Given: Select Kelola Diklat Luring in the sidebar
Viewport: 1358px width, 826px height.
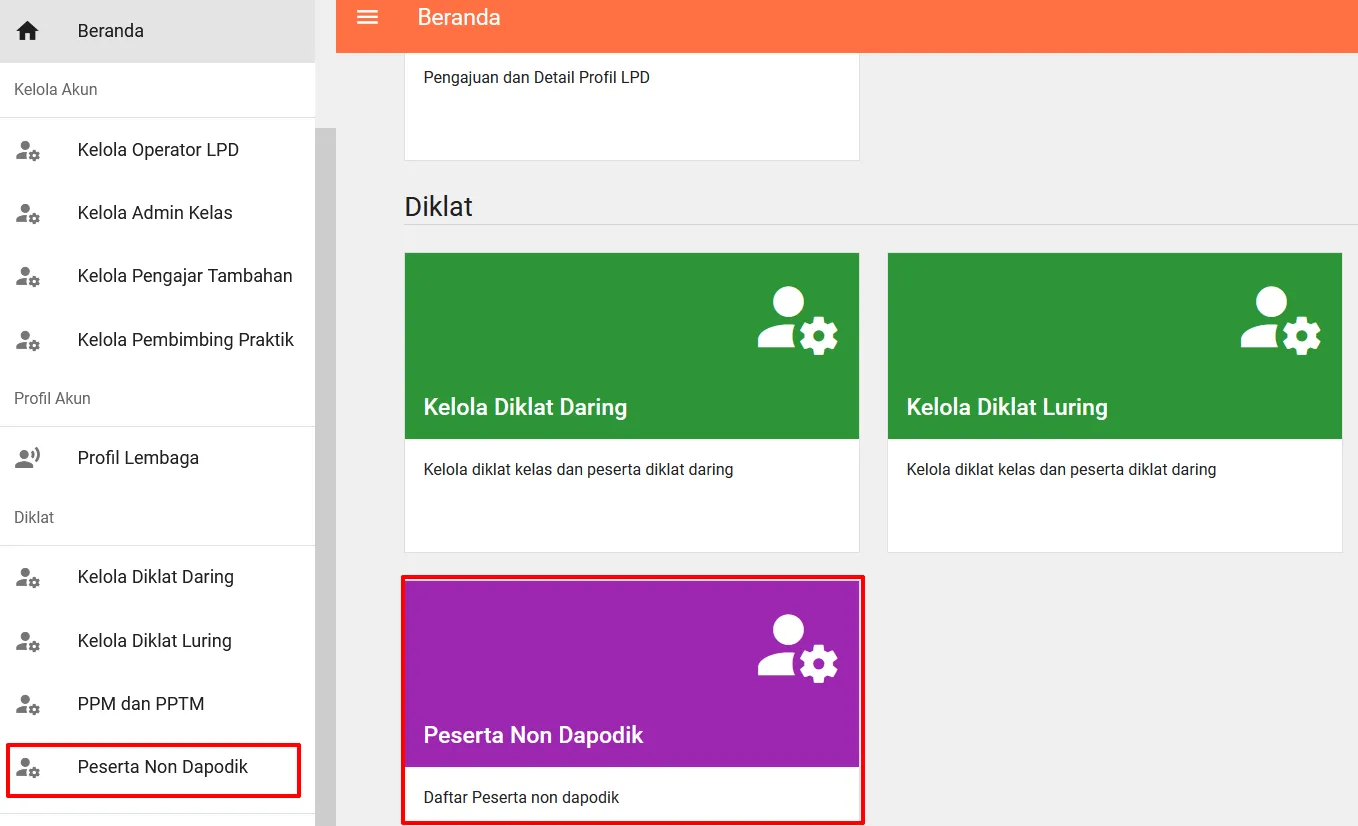Looking at the screenshot, I should point(154,640).
